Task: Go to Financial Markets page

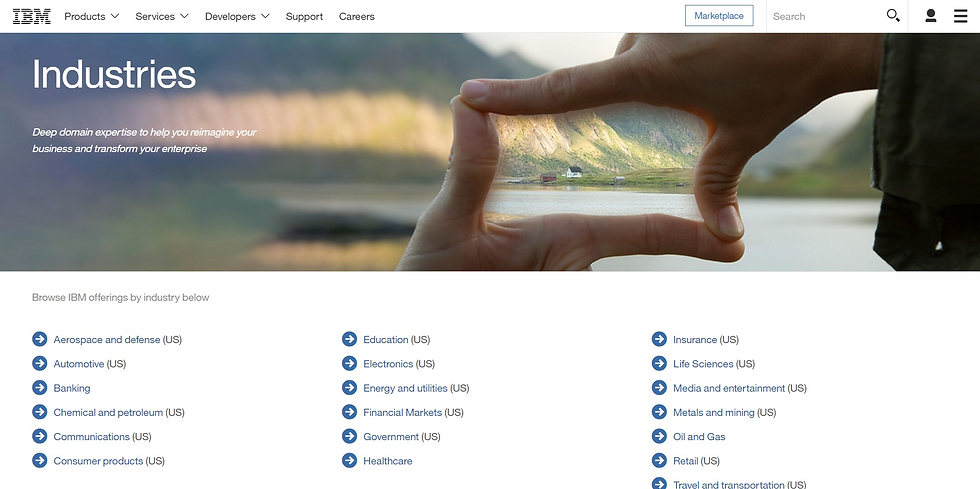Action: 402,413
